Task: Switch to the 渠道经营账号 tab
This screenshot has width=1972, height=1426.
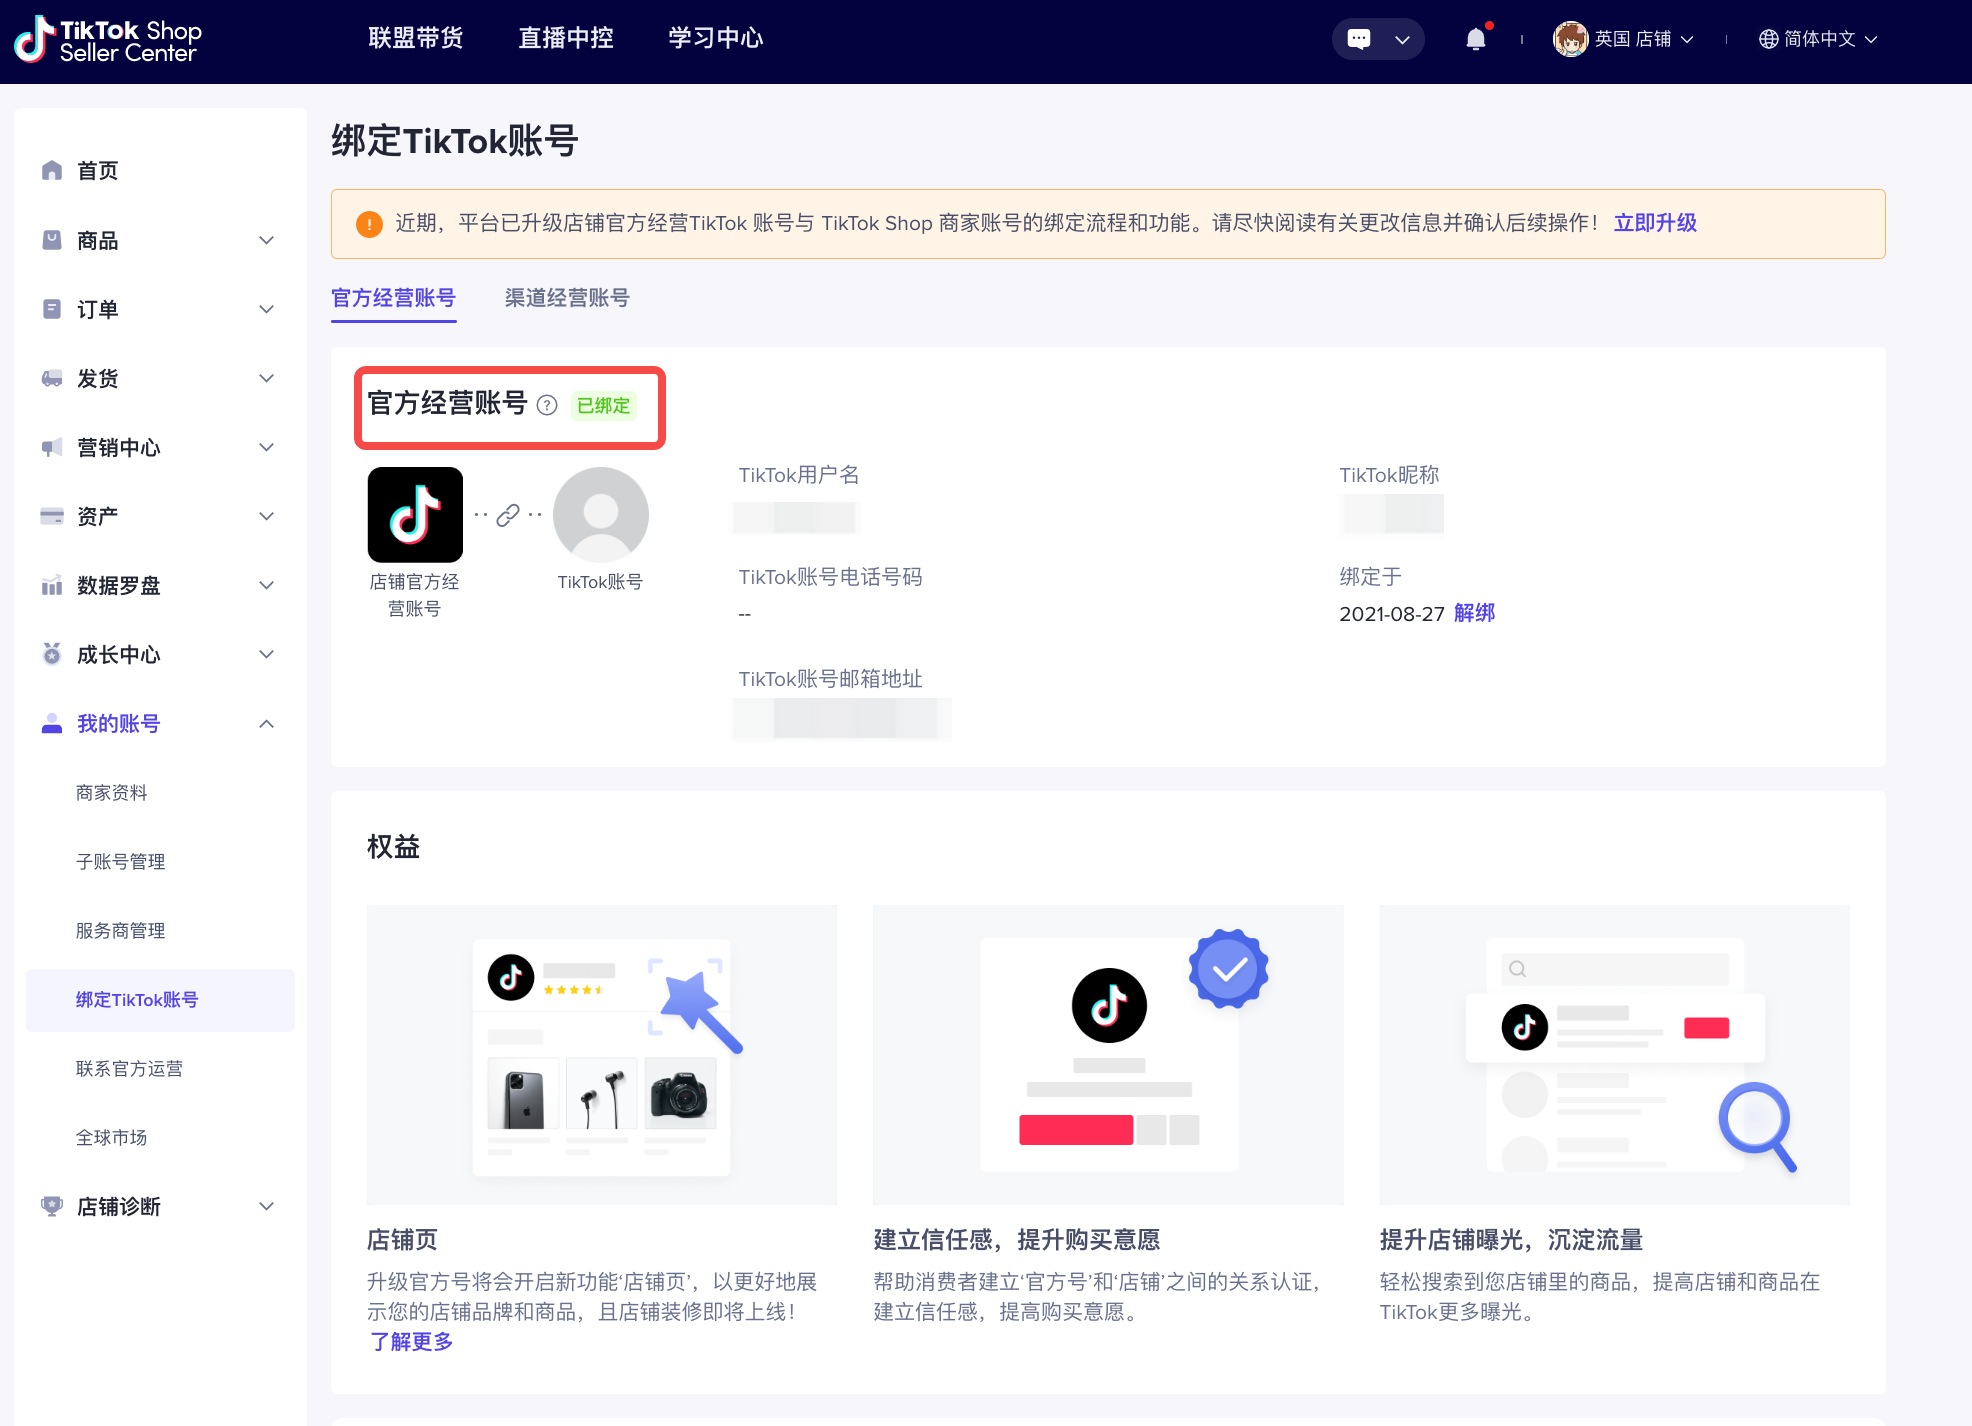Action: (x=567, y=298)
